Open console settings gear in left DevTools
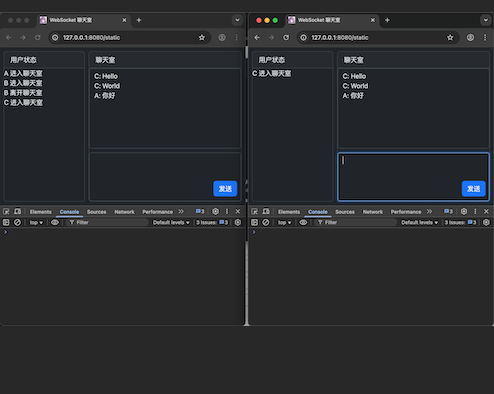 point(238,222)
